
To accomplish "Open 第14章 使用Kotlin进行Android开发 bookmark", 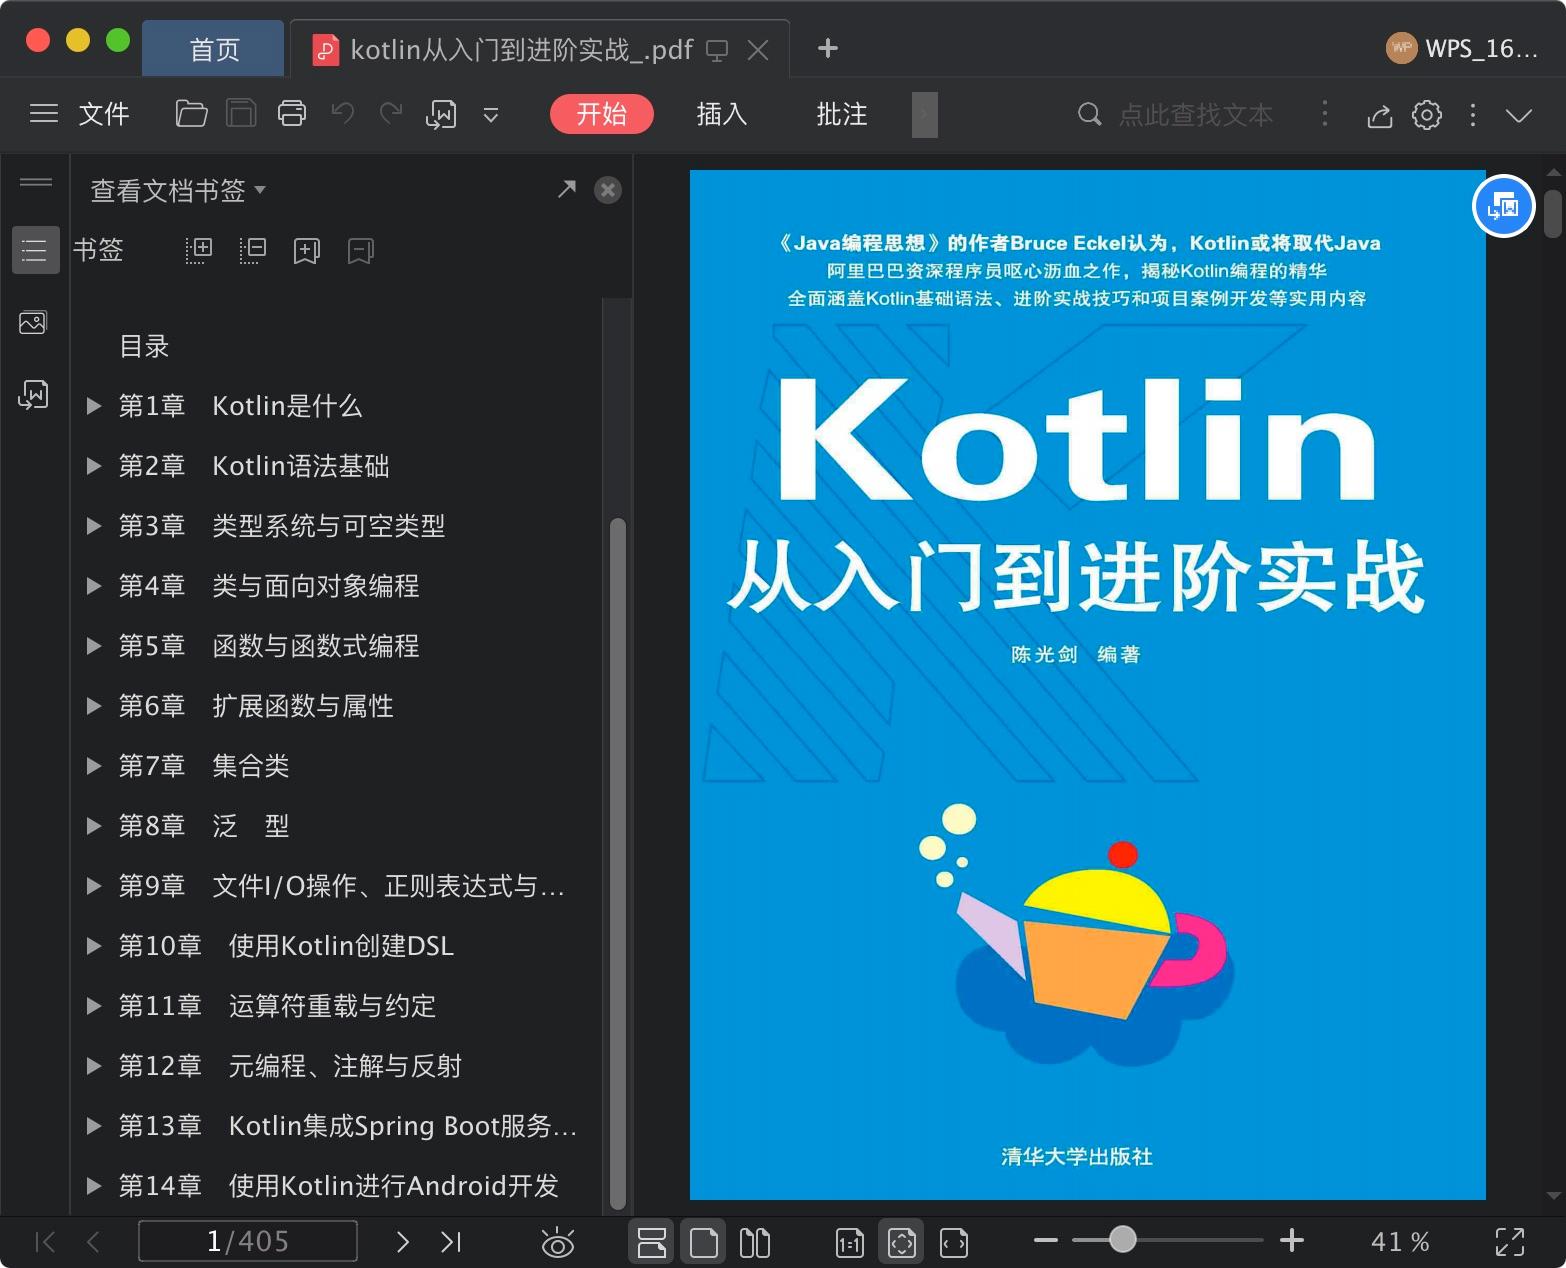I will point(338,1186).
